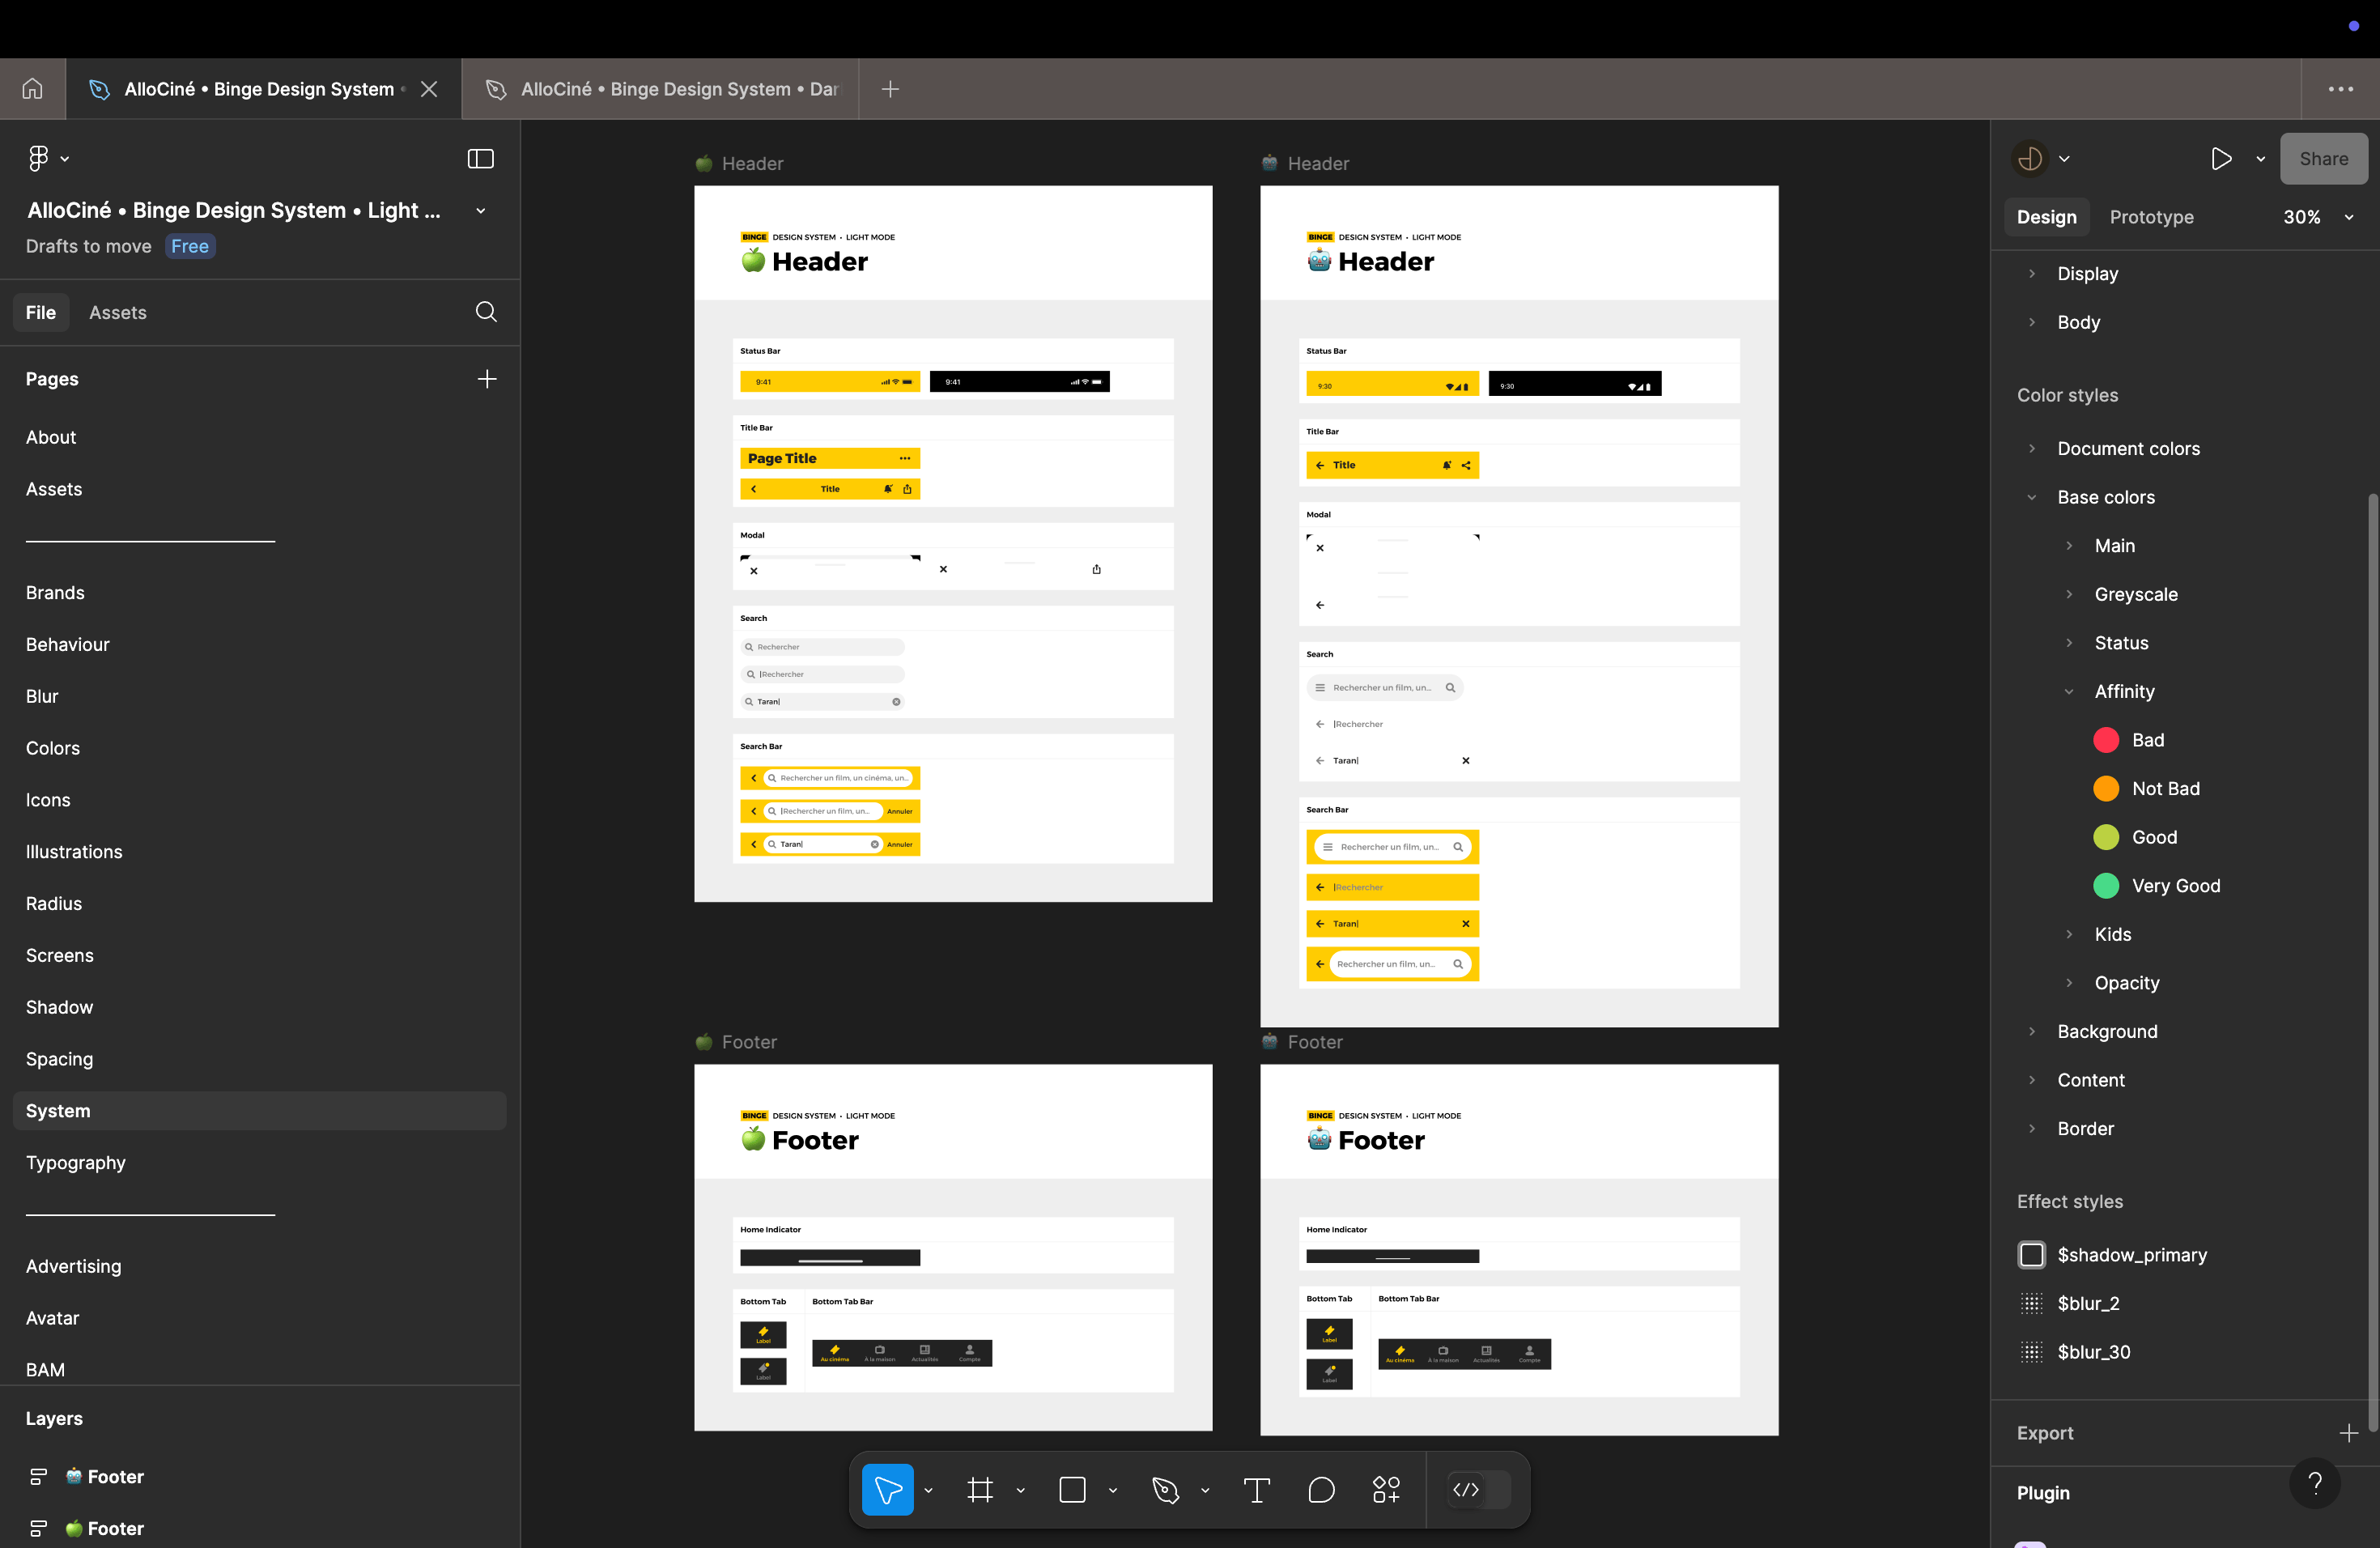This screenshot has height=1548, width=2380.
Task: Select the Frame tool in toolbar
Action: 980,1490
